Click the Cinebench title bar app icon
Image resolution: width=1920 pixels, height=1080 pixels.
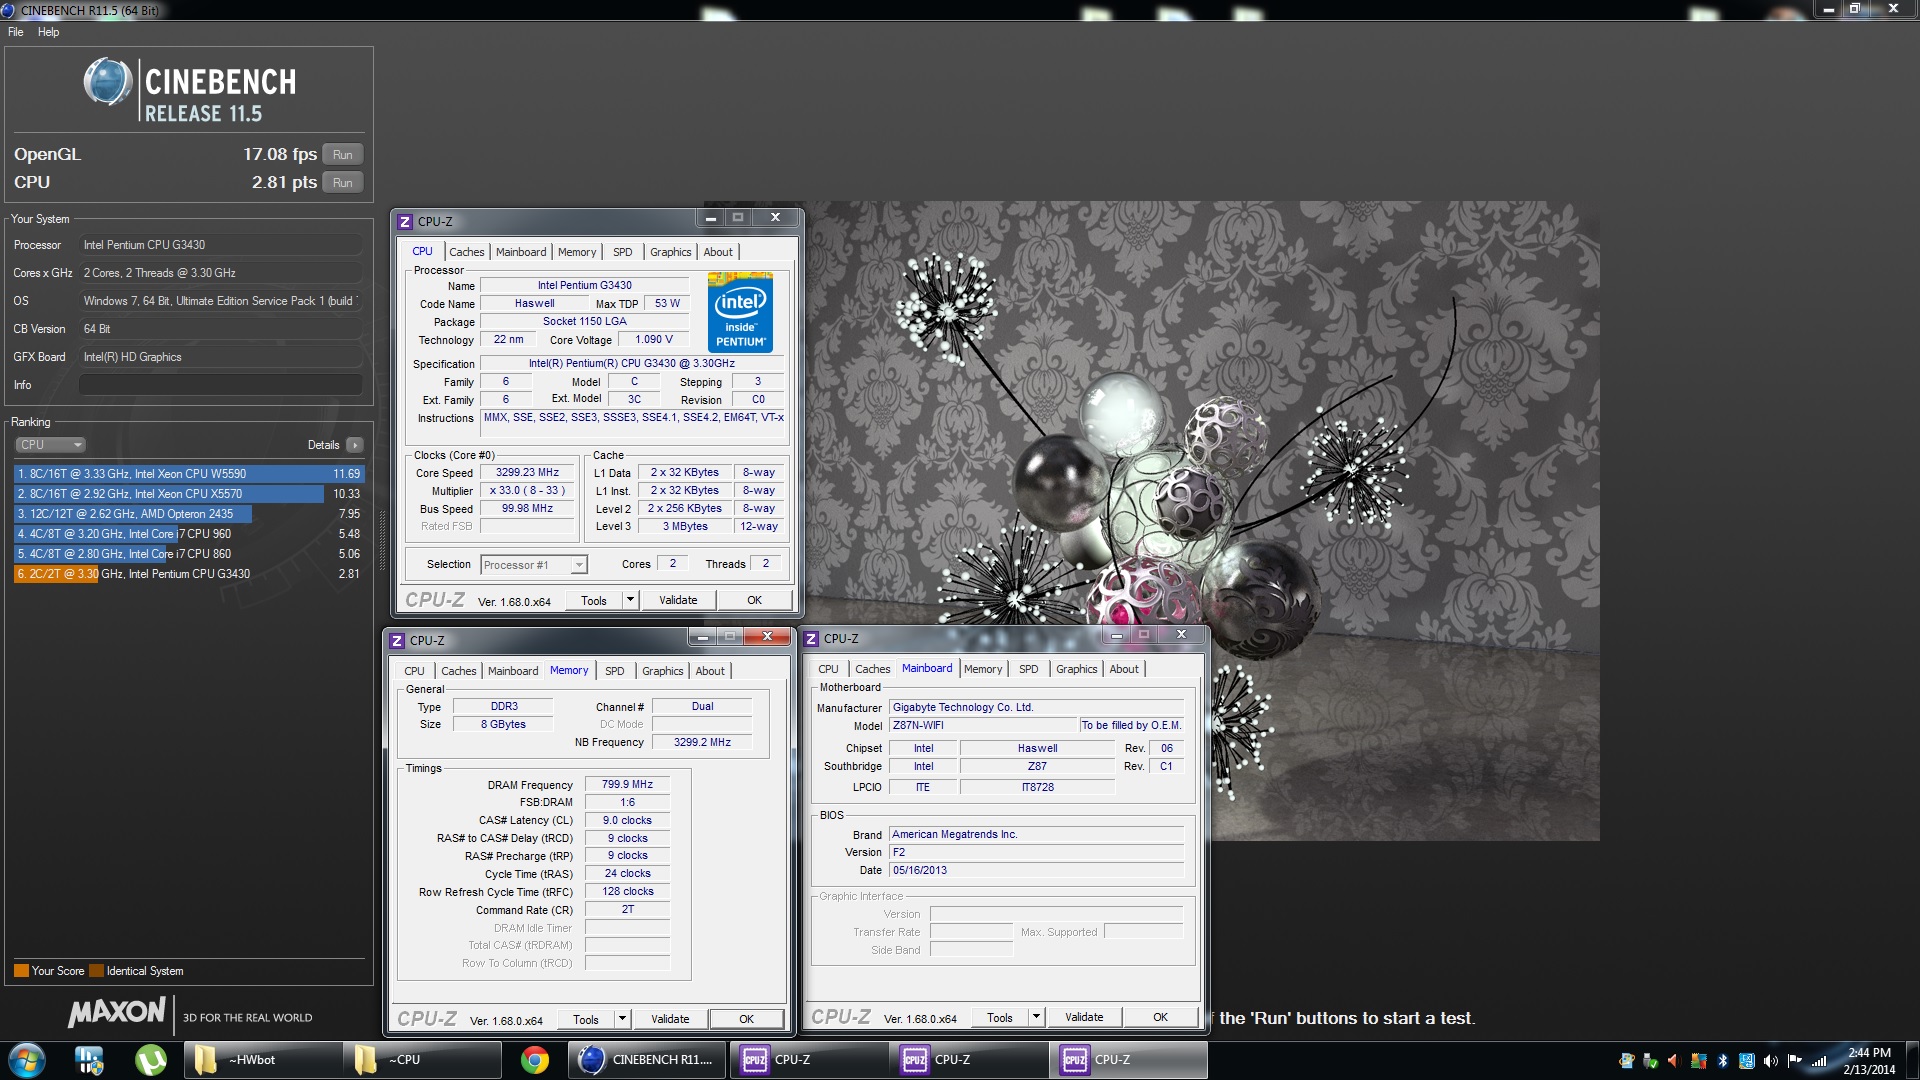coord(10,10)
